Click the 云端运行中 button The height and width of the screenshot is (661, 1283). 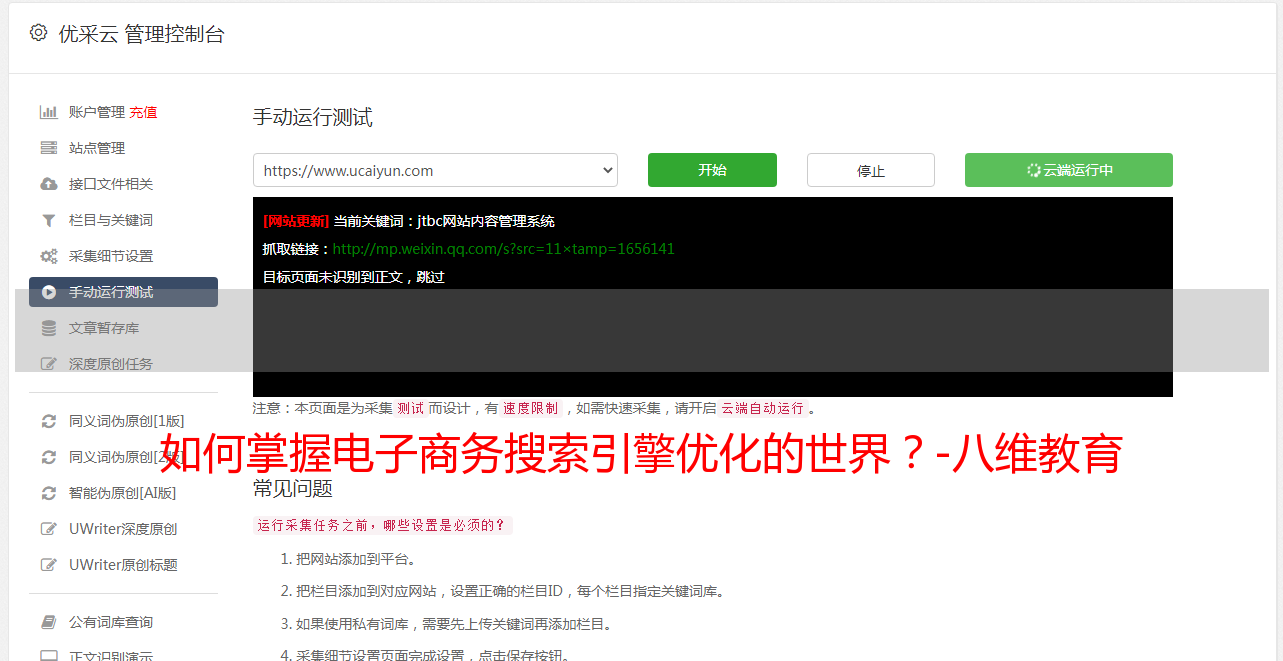(1069, 170)
